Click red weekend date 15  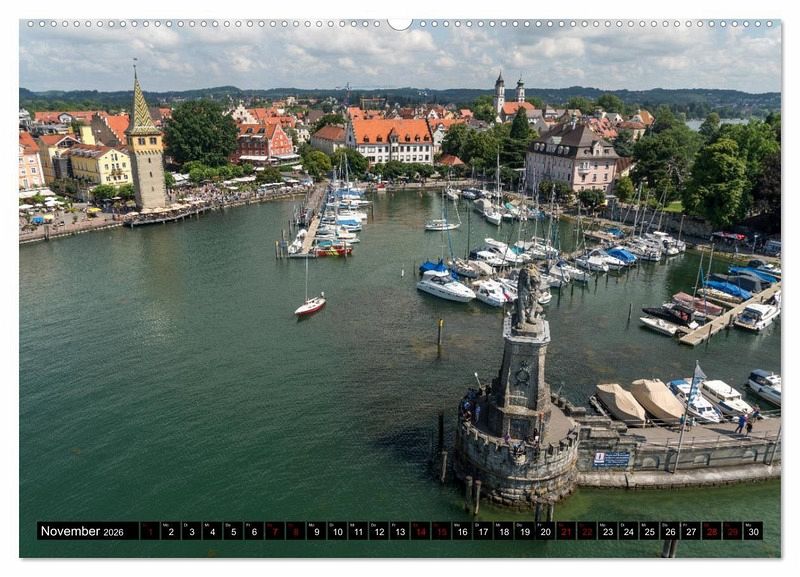441,531
